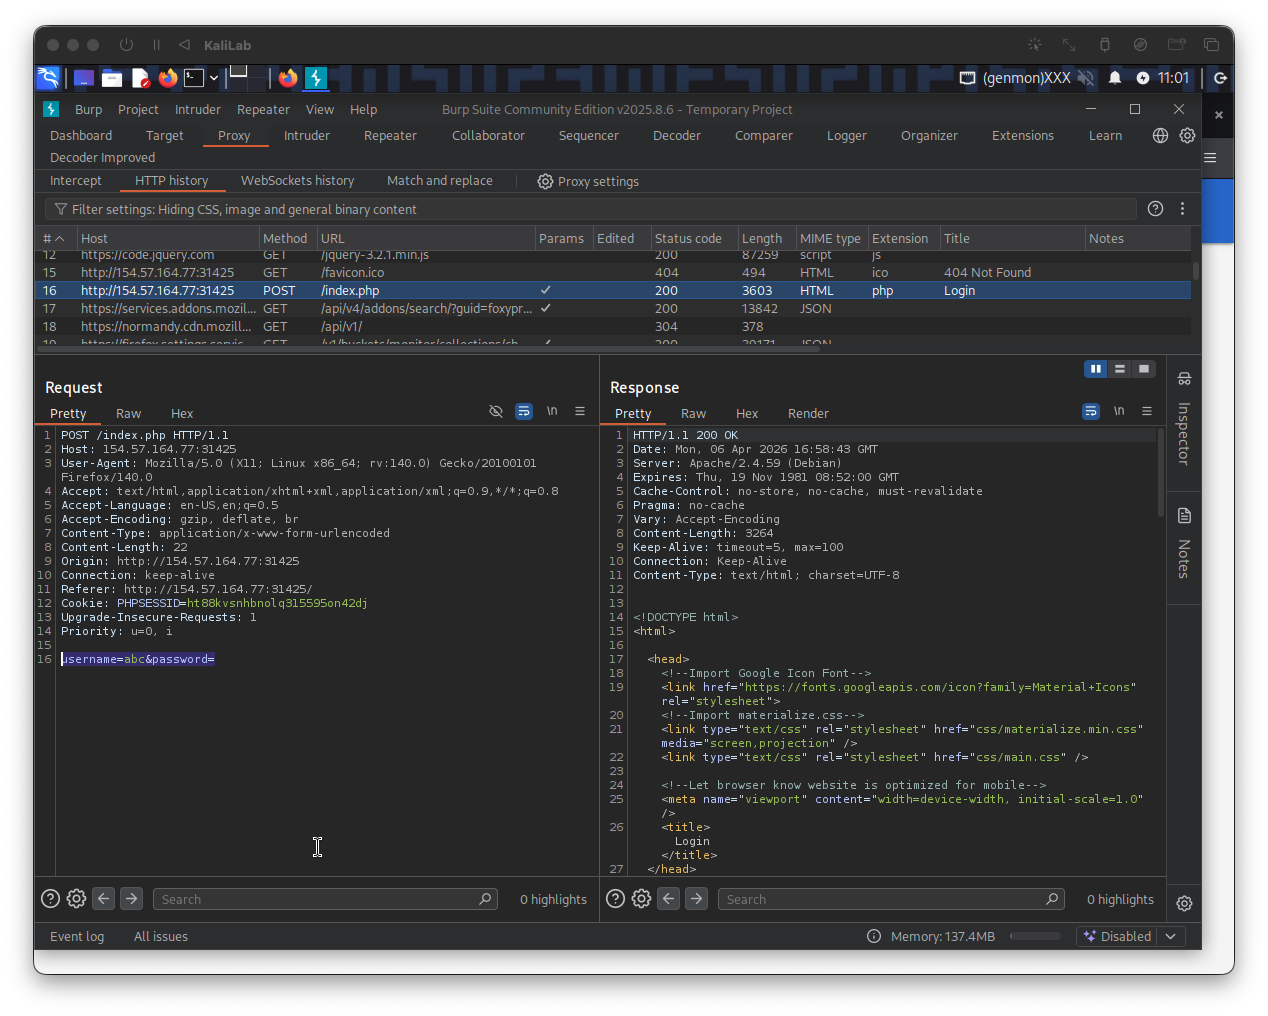Click the globe browser icon in top bar
The image size is (1268, 1016).
[x=1160, y=135]
